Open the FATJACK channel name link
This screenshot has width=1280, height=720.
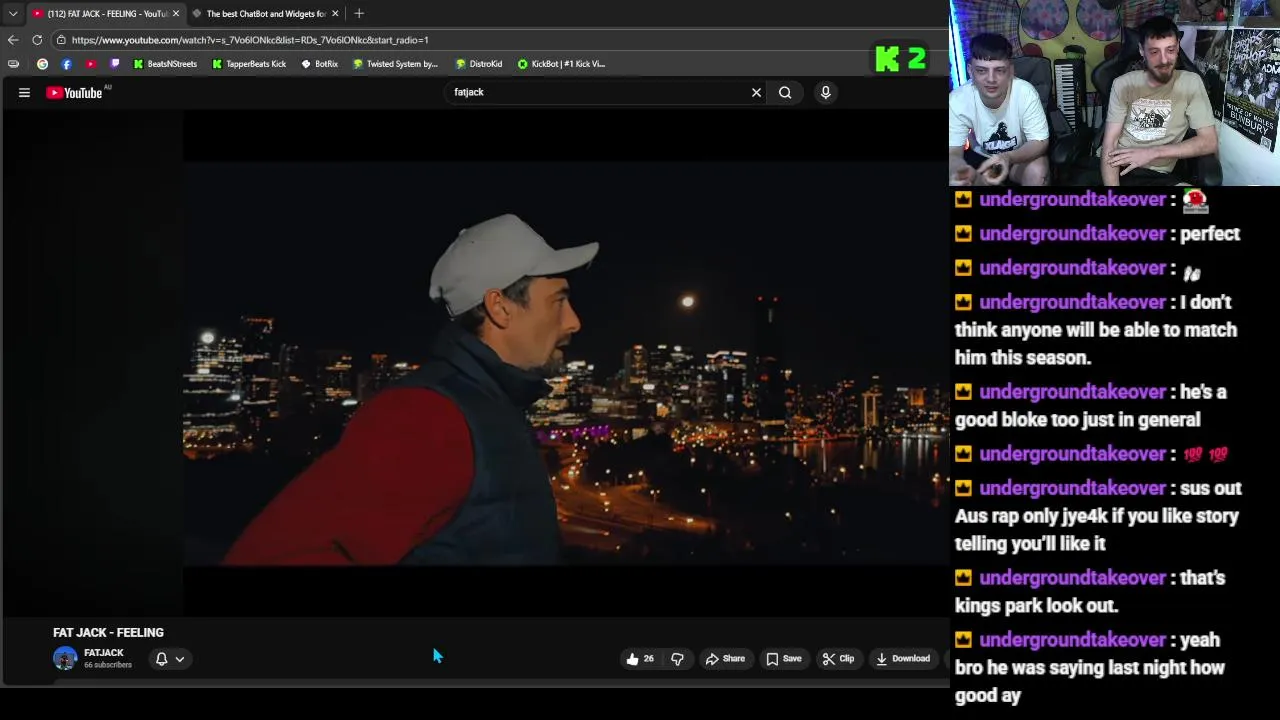point(104,653)
